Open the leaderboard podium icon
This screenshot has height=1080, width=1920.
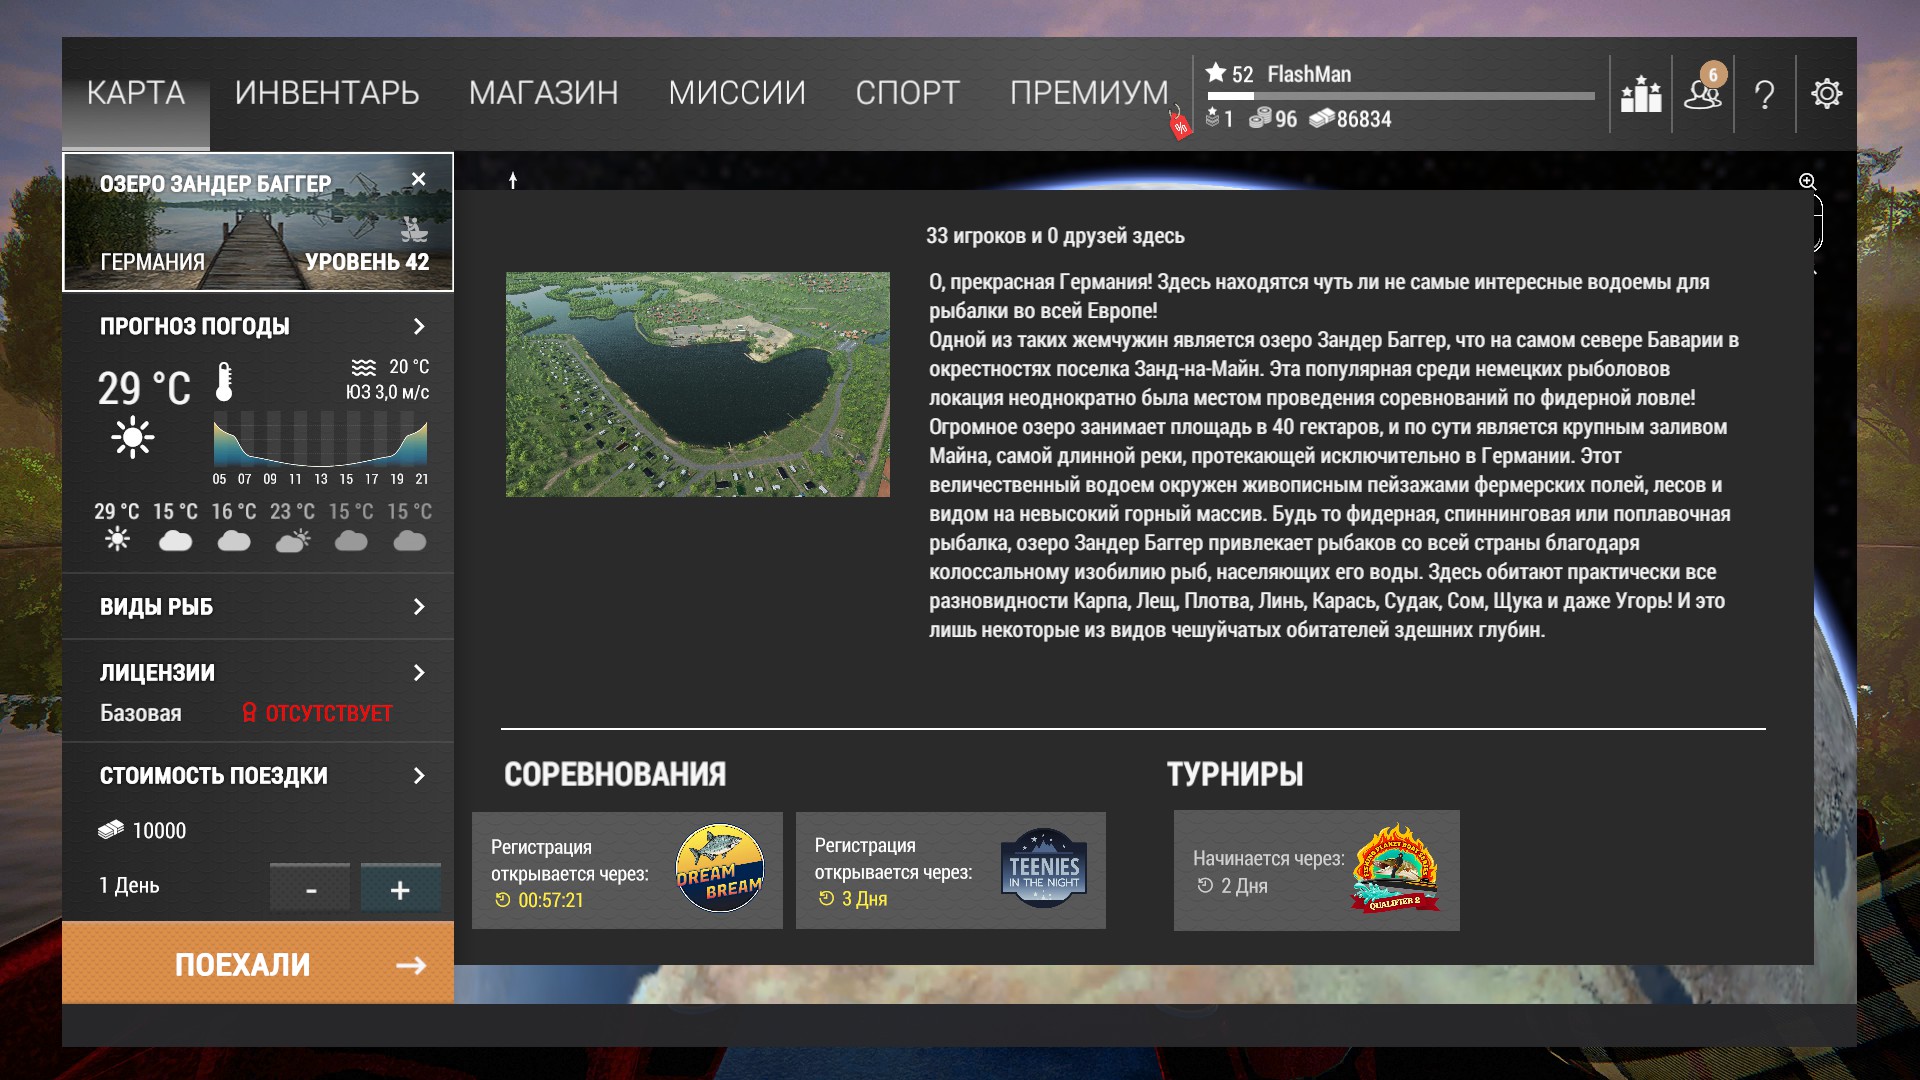click(1640, 94)
